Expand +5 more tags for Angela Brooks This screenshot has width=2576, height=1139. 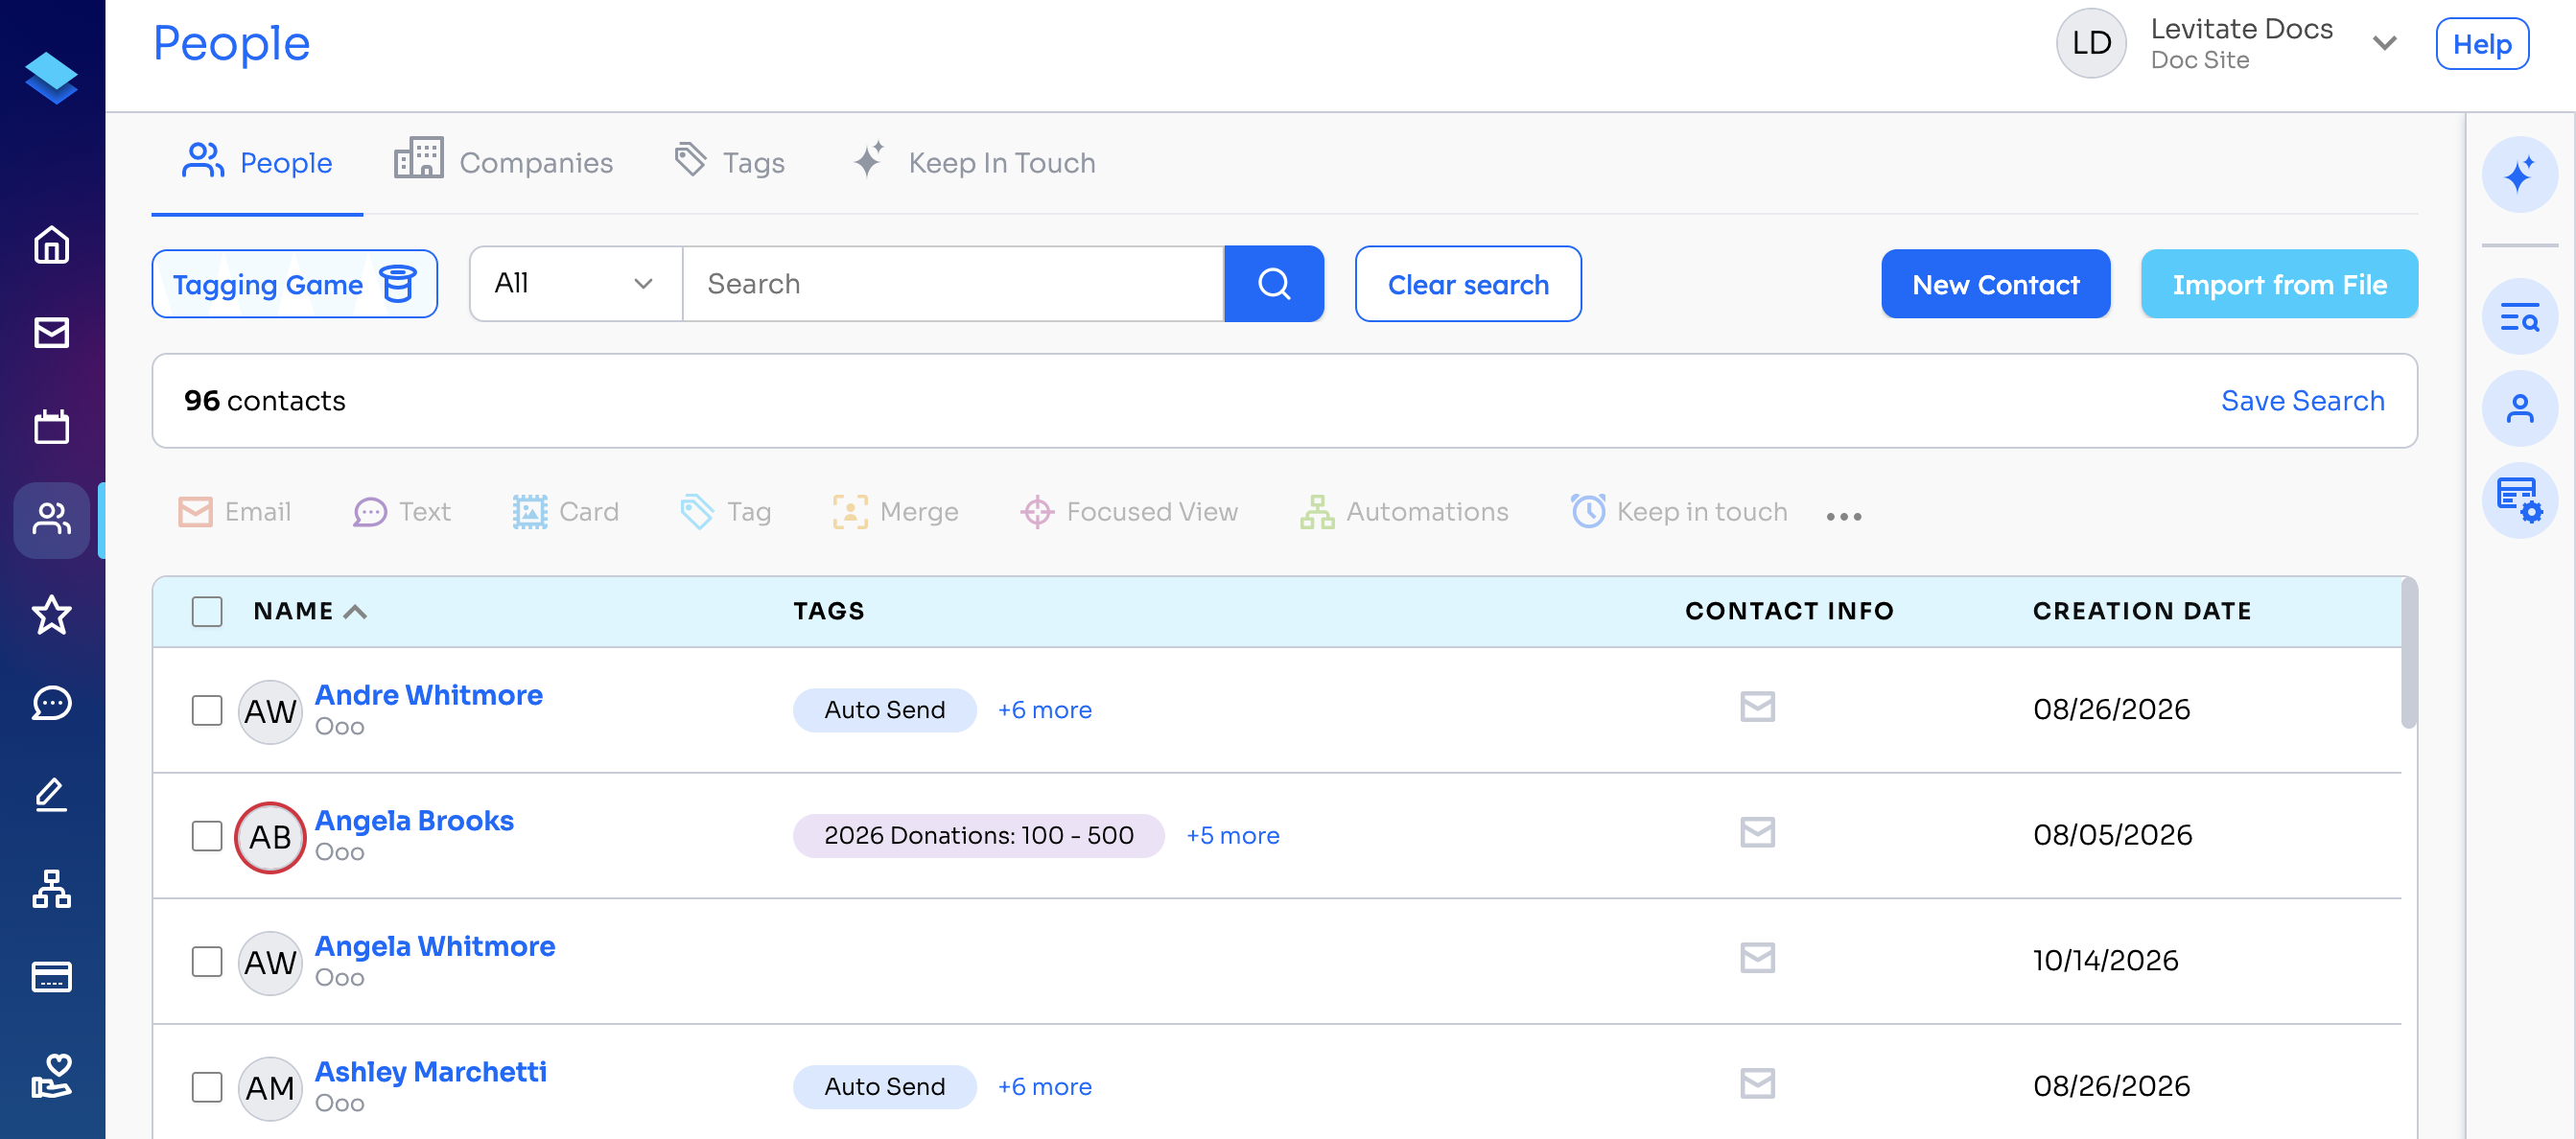[x=1232, y=836]
